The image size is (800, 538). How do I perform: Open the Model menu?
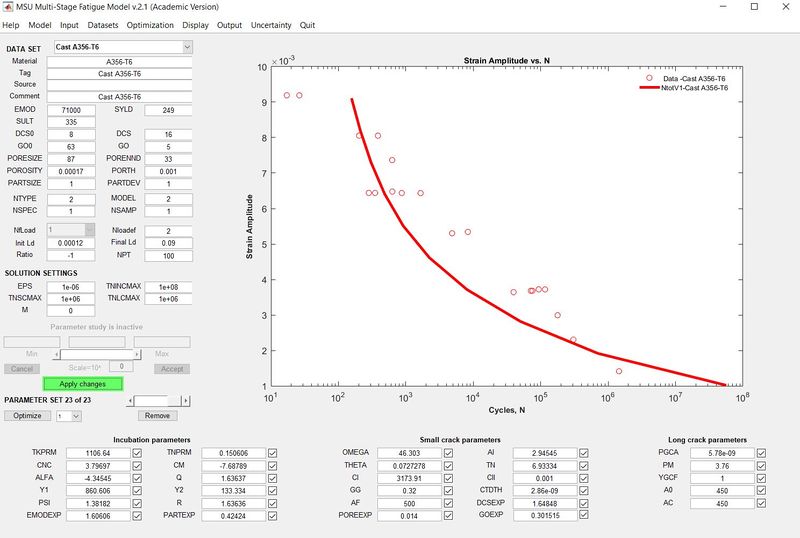pos(40,24)
